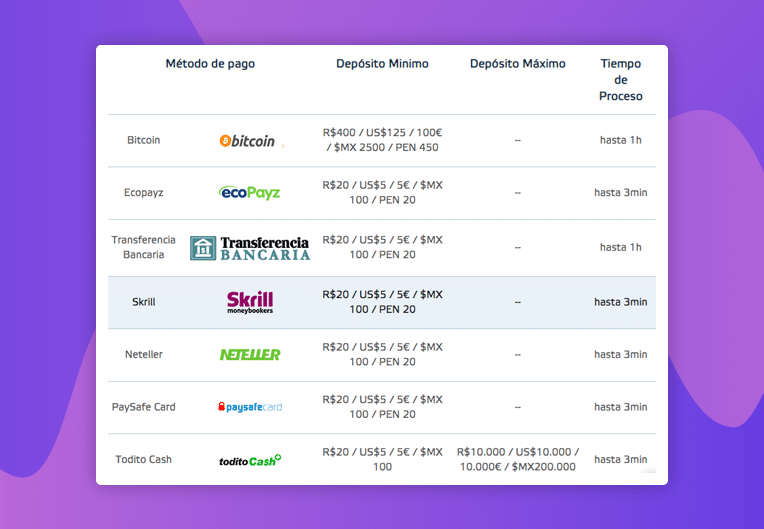Viewport: 764px width, 529px height.
Task: Click the ecoPayz logo
Action: tap(249, 192)
